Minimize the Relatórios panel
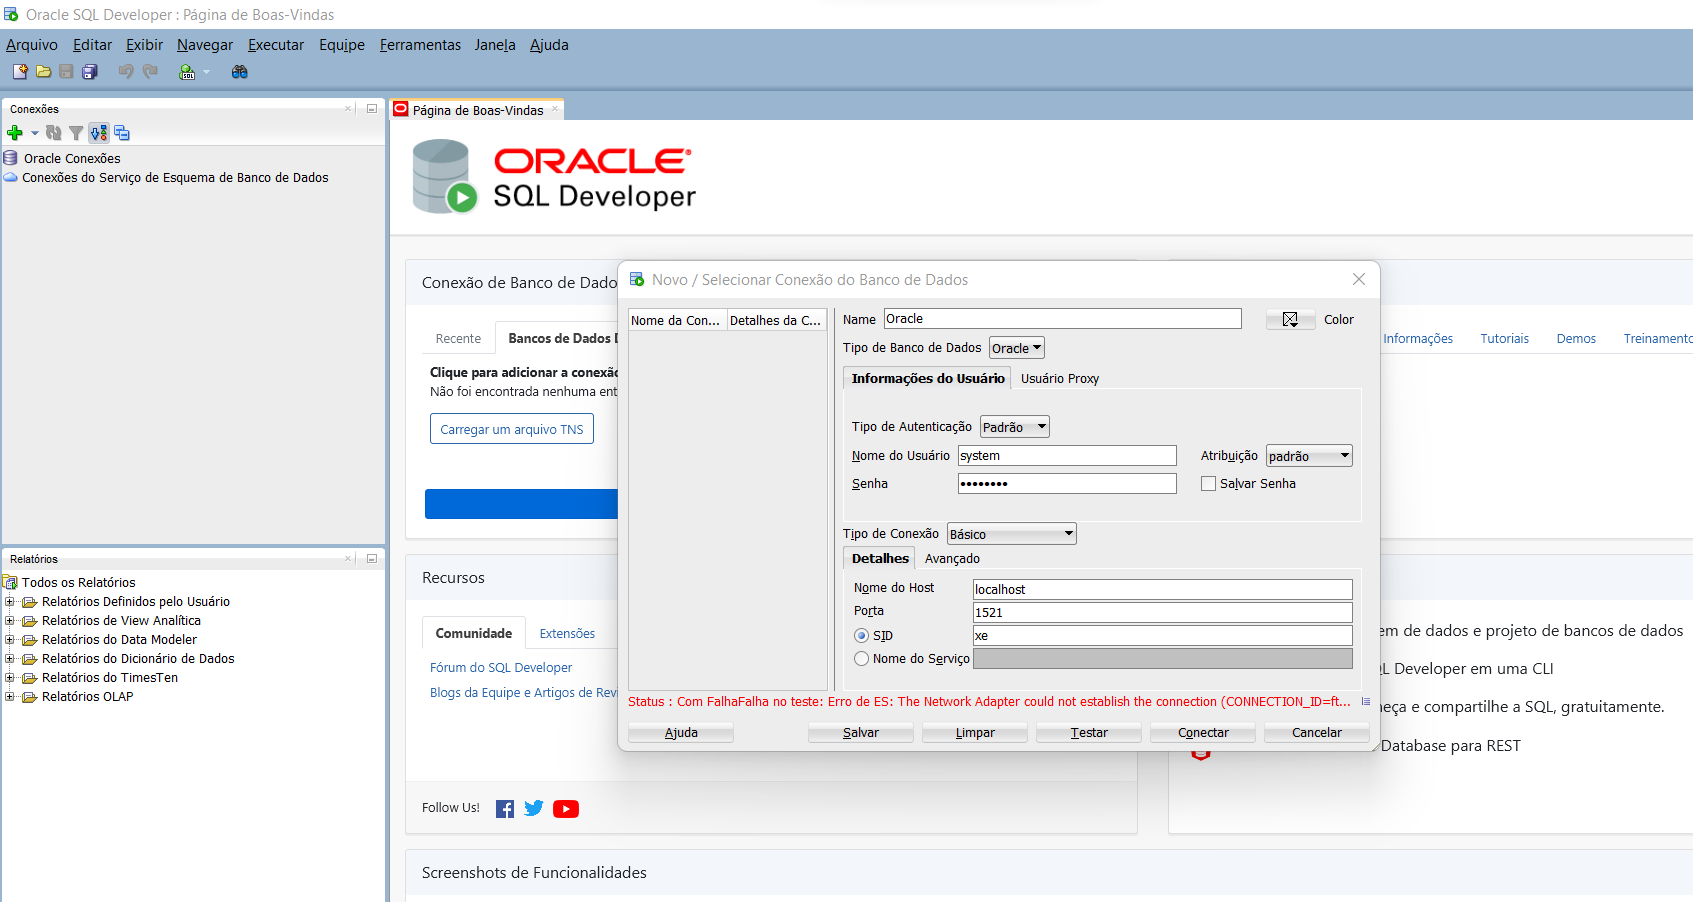 pos(372,559)
